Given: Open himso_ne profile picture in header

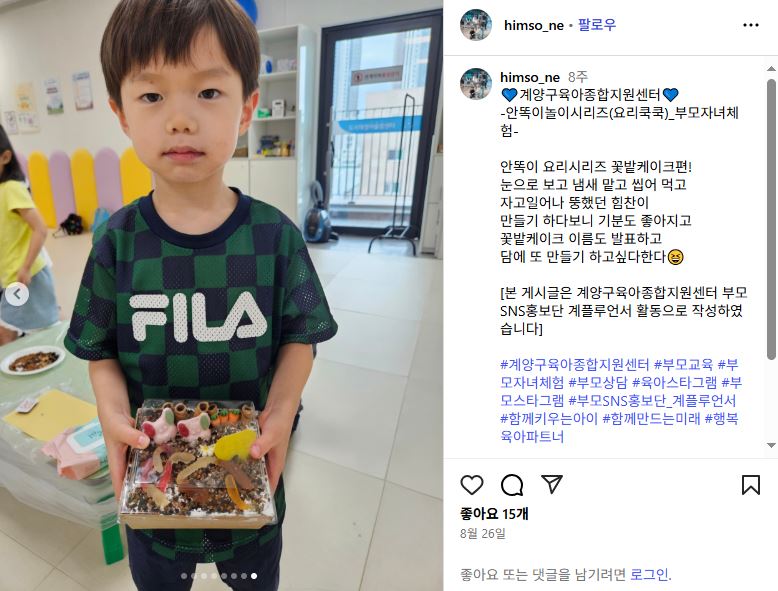Looking at the screenshot, I should [476, 25].
